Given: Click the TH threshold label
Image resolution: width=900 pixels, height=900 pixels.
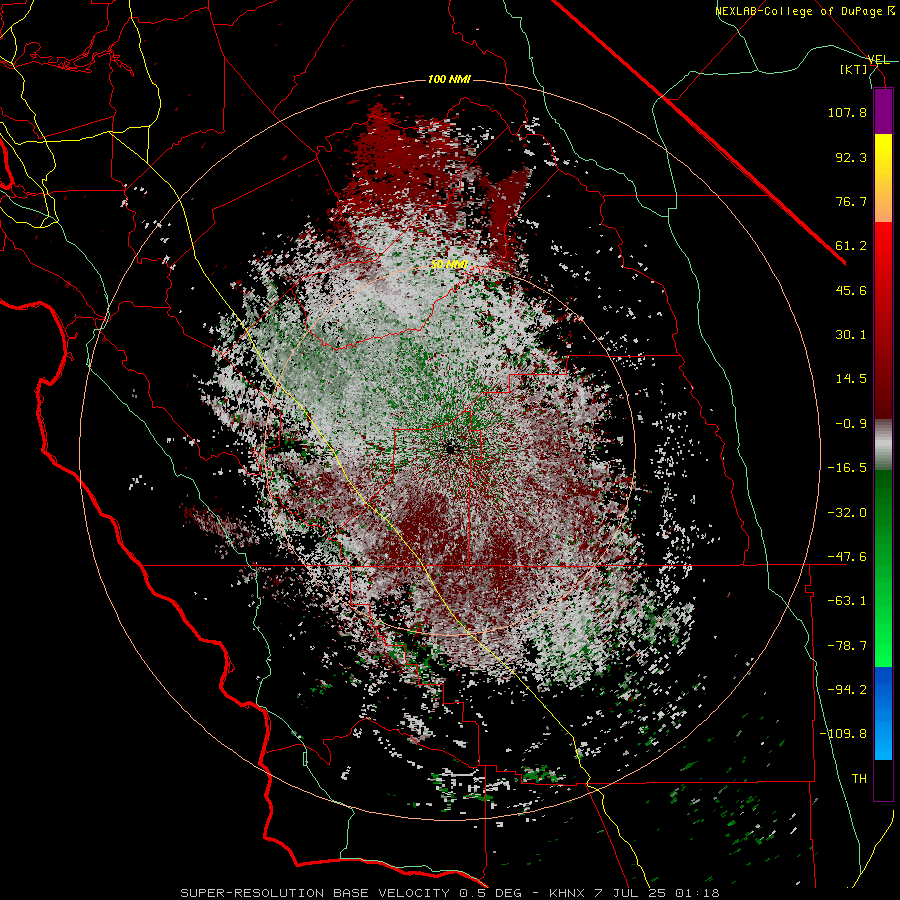Looking at the screenshot, I should [859, 779].
